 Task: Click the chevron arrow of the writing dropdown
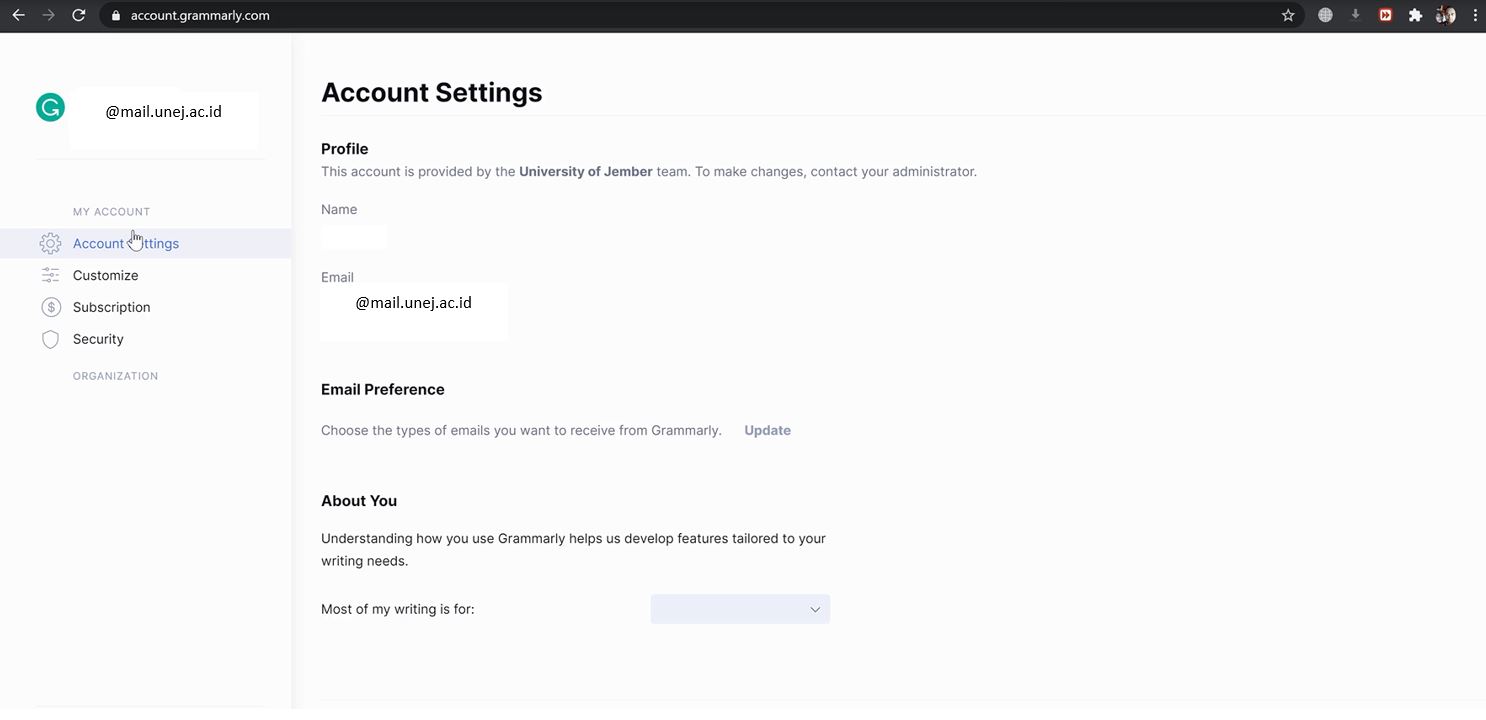coord(815,609)
